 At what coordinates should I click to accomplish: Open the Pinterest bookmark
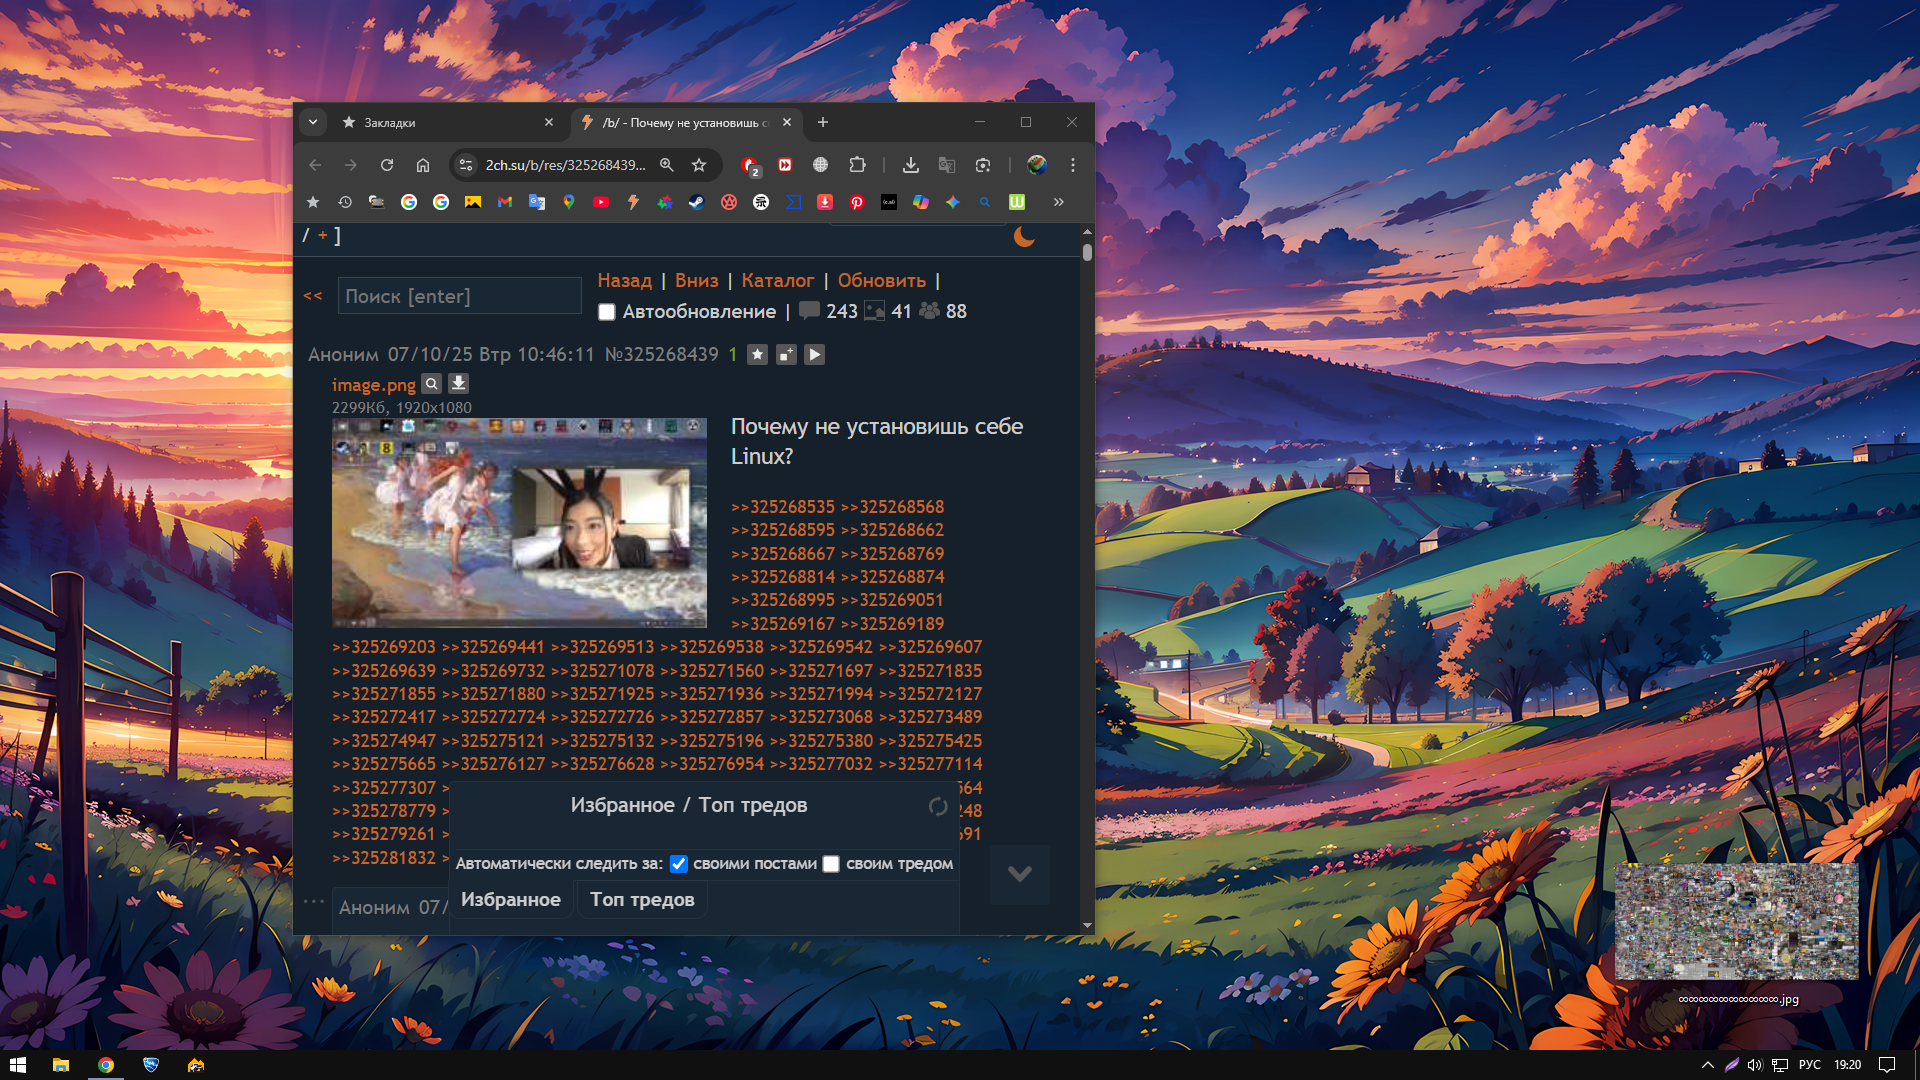[856, 202]
